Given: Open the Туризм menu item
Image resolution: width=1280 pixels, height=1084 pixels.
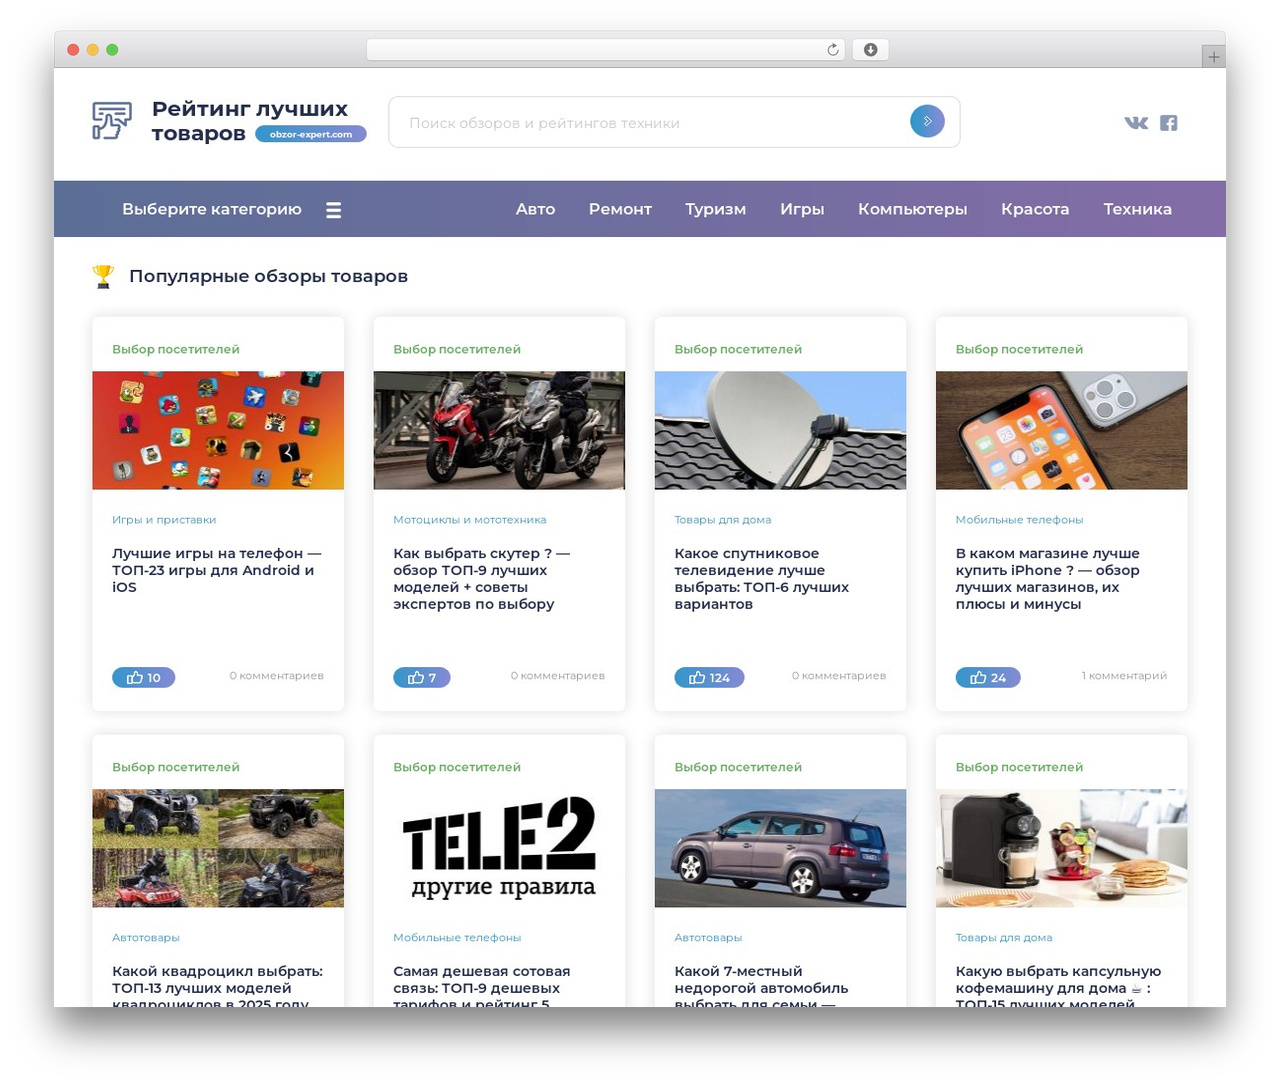Looking at the screenshot, I should pos(715,209).
